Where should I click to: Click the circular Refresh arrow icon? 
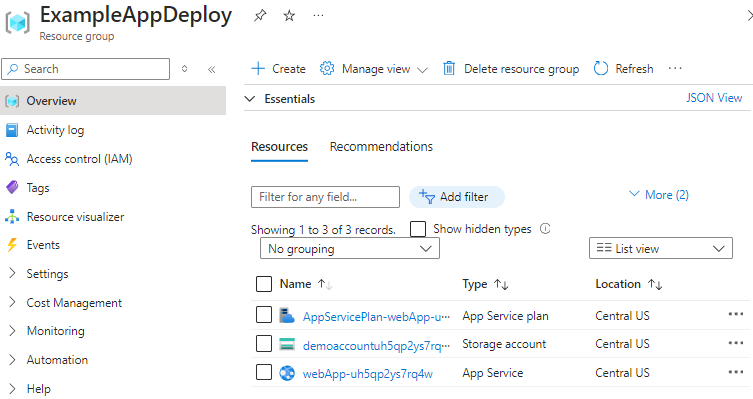coord(601,69)
